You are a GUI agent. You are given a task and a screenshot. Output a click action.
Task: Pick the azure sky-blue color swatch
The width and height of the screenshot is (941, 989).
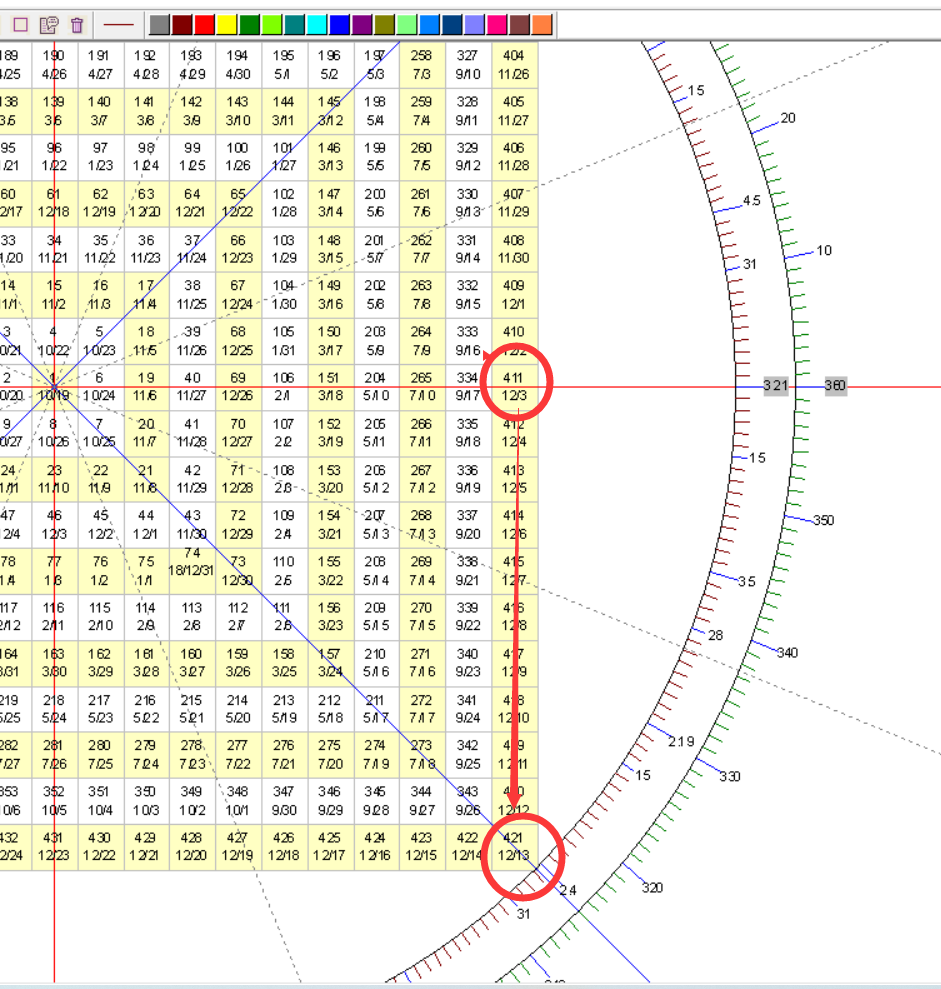tap(430, 25)
